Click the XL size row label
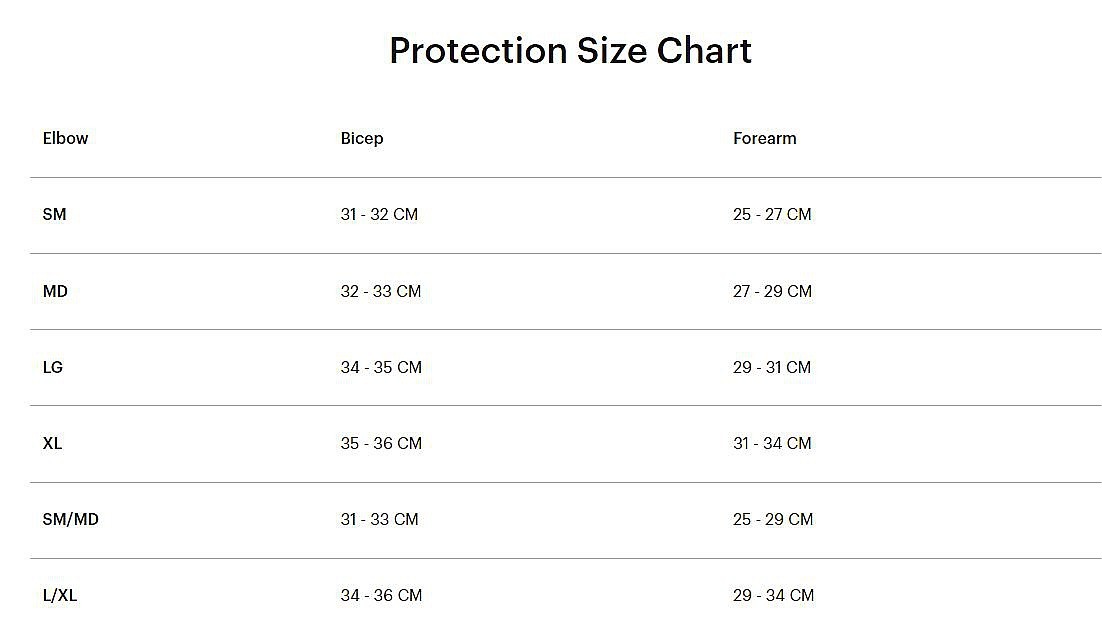1102x638 pixels. pos(52,443)
